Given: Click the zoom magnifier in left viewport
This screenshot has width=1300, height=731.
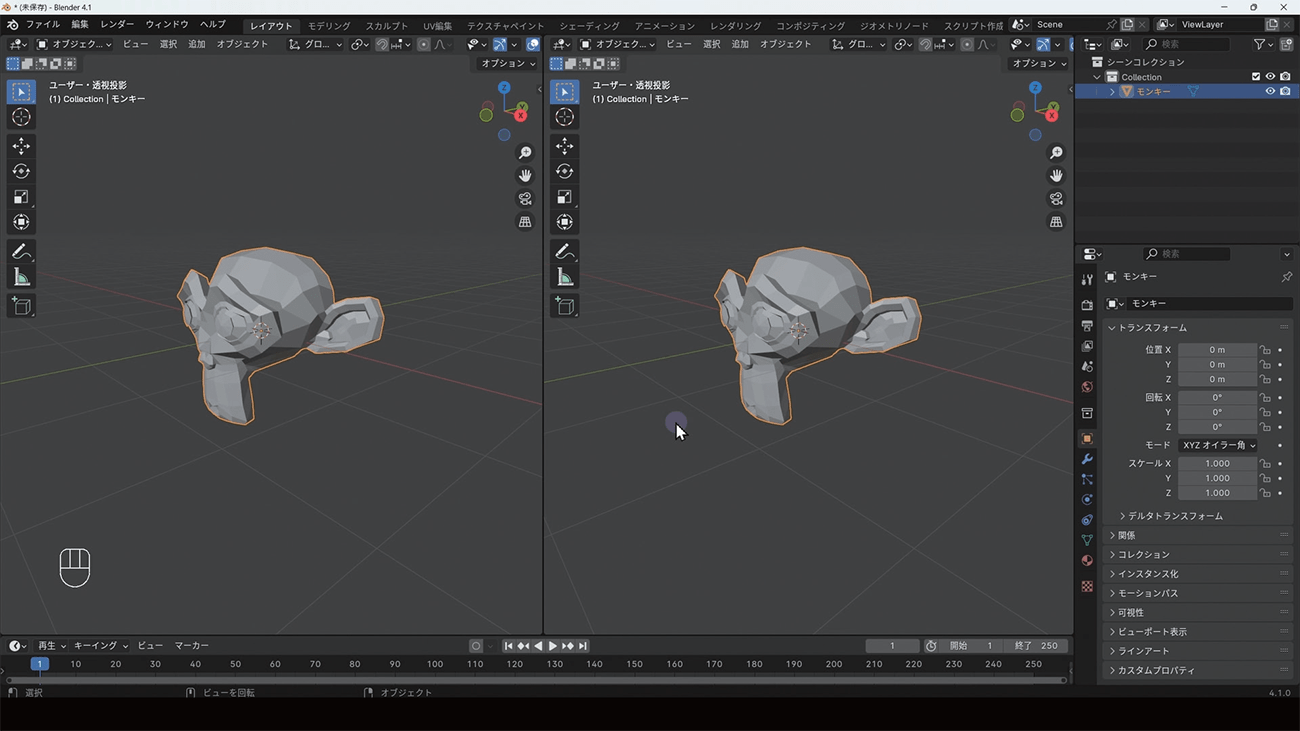Looking at the screenshot, I should [525, 153].
